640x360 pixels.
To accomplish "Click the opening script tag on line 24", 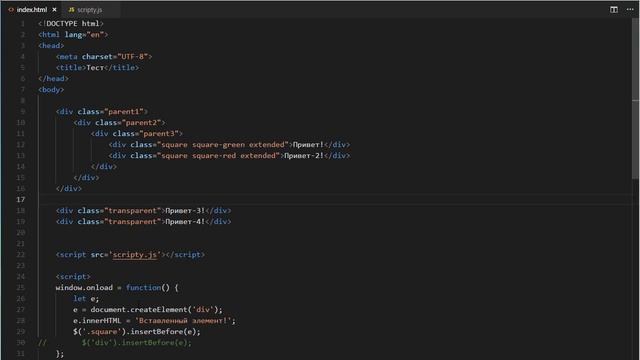I will pos(73,277).
